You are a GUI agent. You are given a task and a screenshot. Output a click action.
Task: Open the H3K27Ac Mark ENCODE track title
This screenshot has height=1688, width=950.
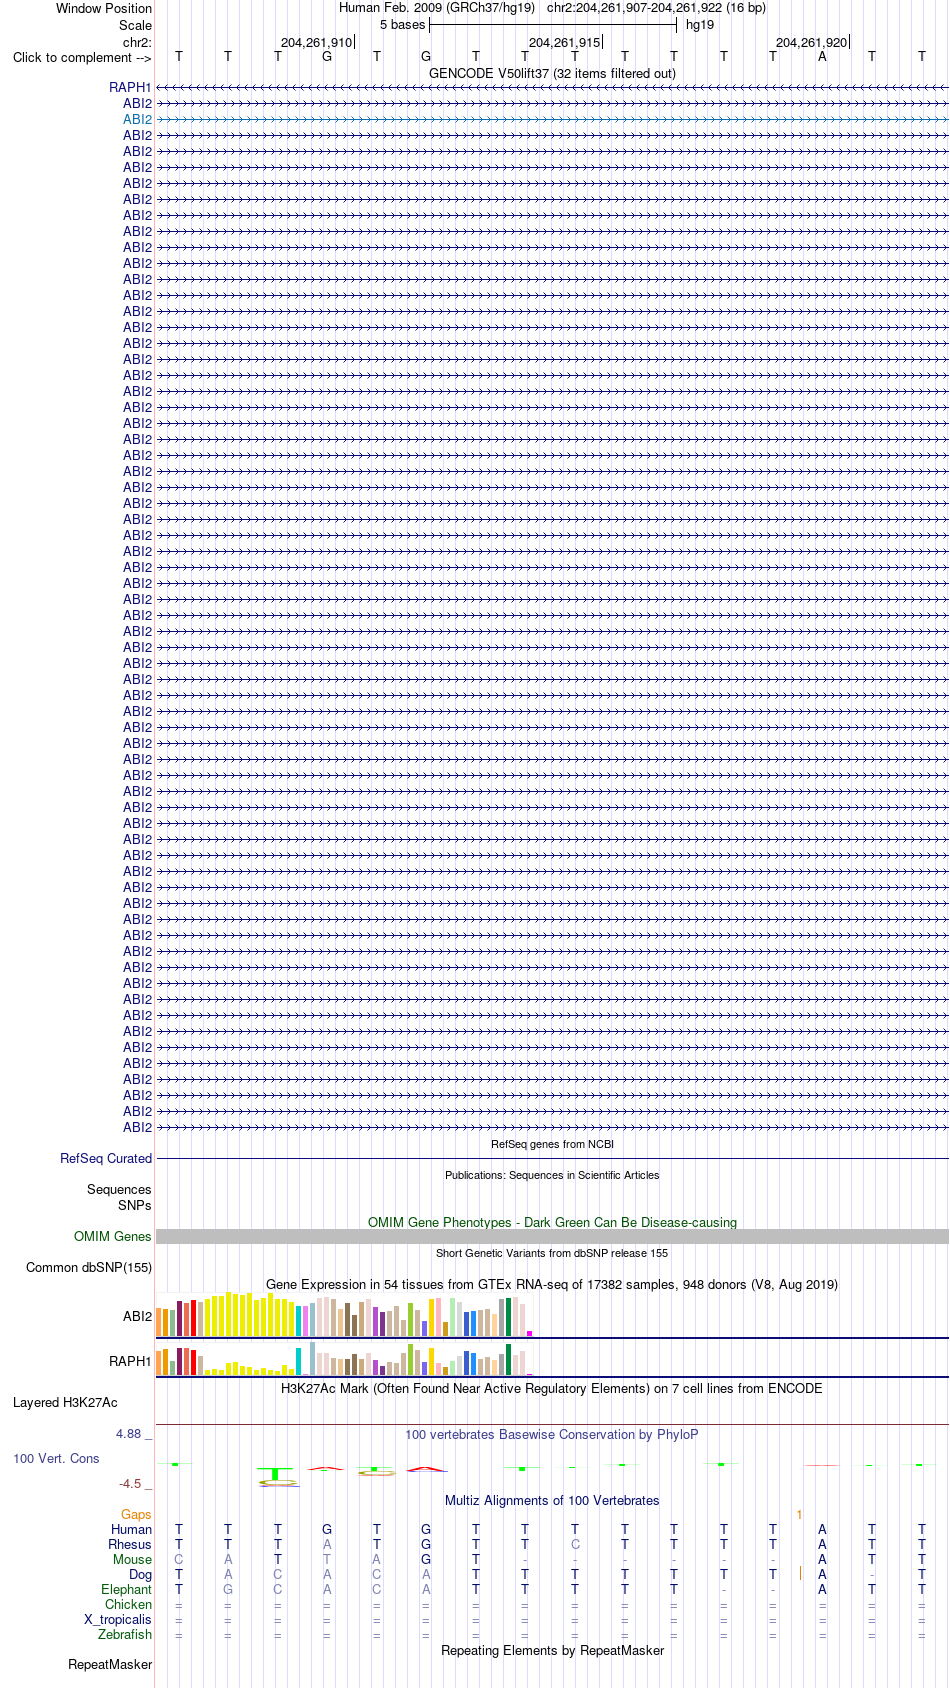pyautogui.click(x=552, y=1388)
